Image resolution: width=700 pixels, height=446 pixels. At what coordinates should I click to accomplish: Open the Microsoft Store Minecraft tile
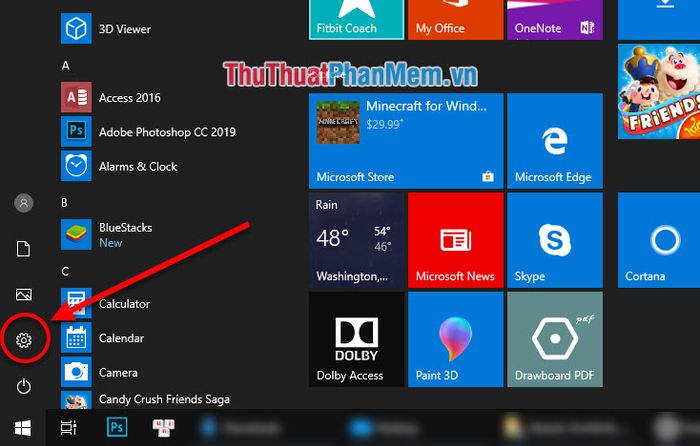(x=406, y=141)
